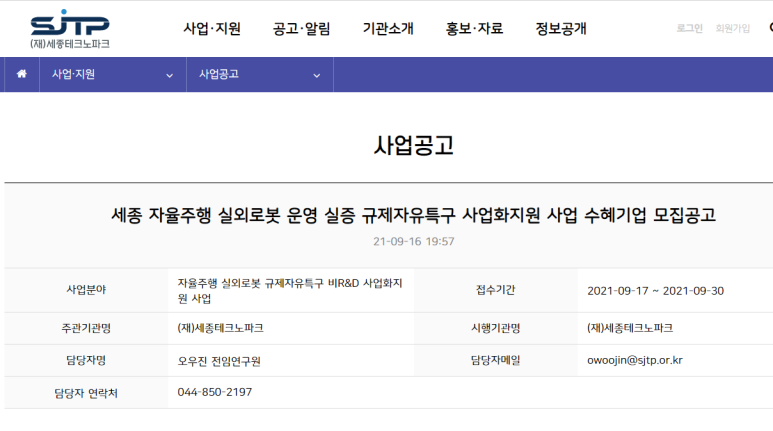Click the period 2021-09-17 ~ 2021-09-30
The width and height of the screenshot is (773, 431).
coord(655,291)
